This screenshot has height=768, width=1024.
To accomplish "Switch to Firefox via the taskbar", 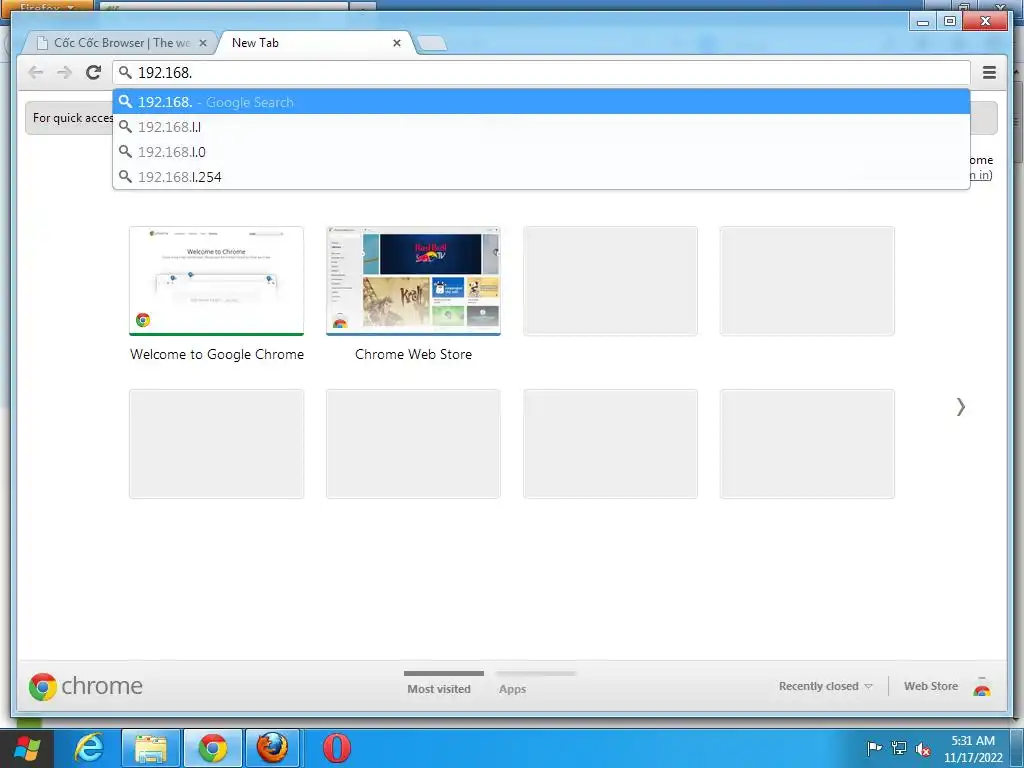I will point(273,748).
